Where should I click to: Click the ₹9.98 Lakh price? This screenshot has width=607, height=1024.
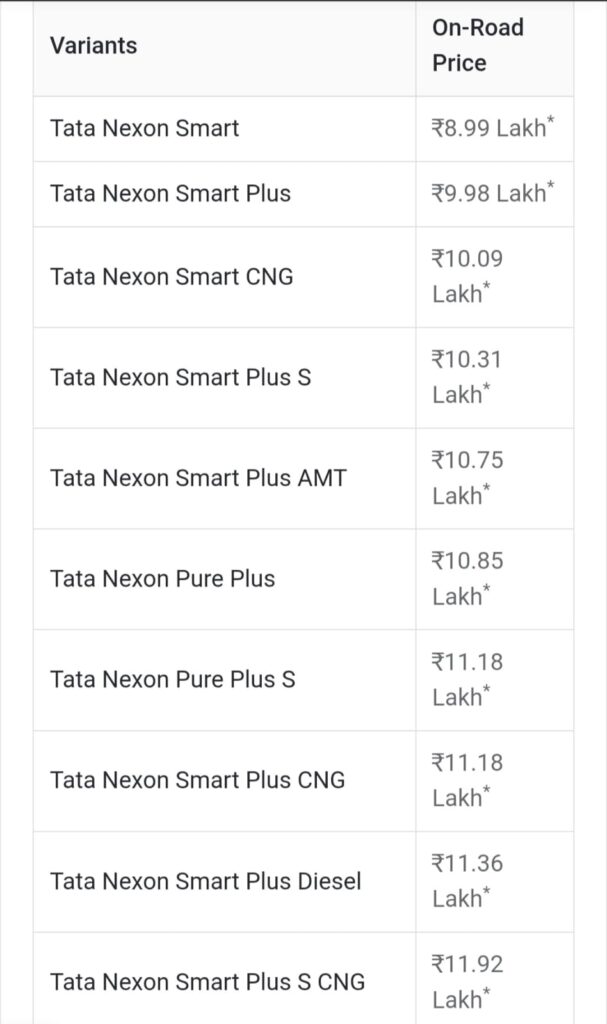[x=491, y=193]
